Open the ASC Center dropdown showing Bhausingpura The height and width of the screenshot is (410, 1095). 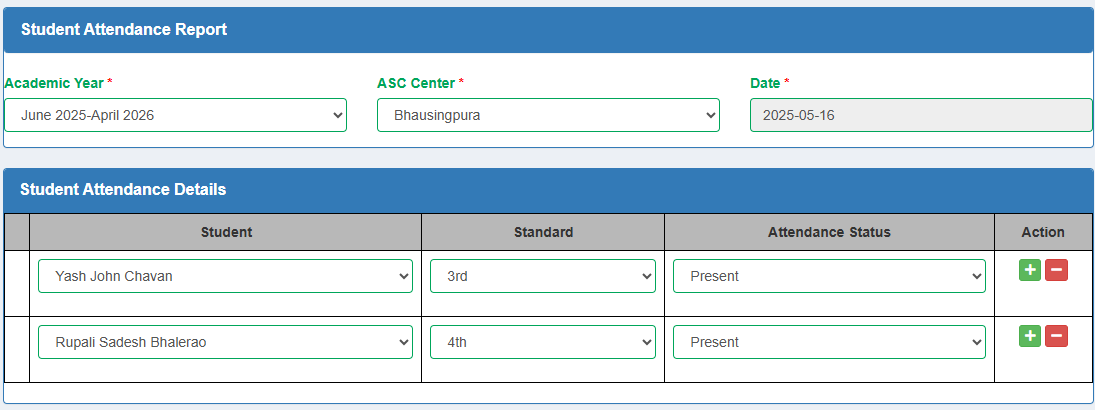tap(548, 115)
